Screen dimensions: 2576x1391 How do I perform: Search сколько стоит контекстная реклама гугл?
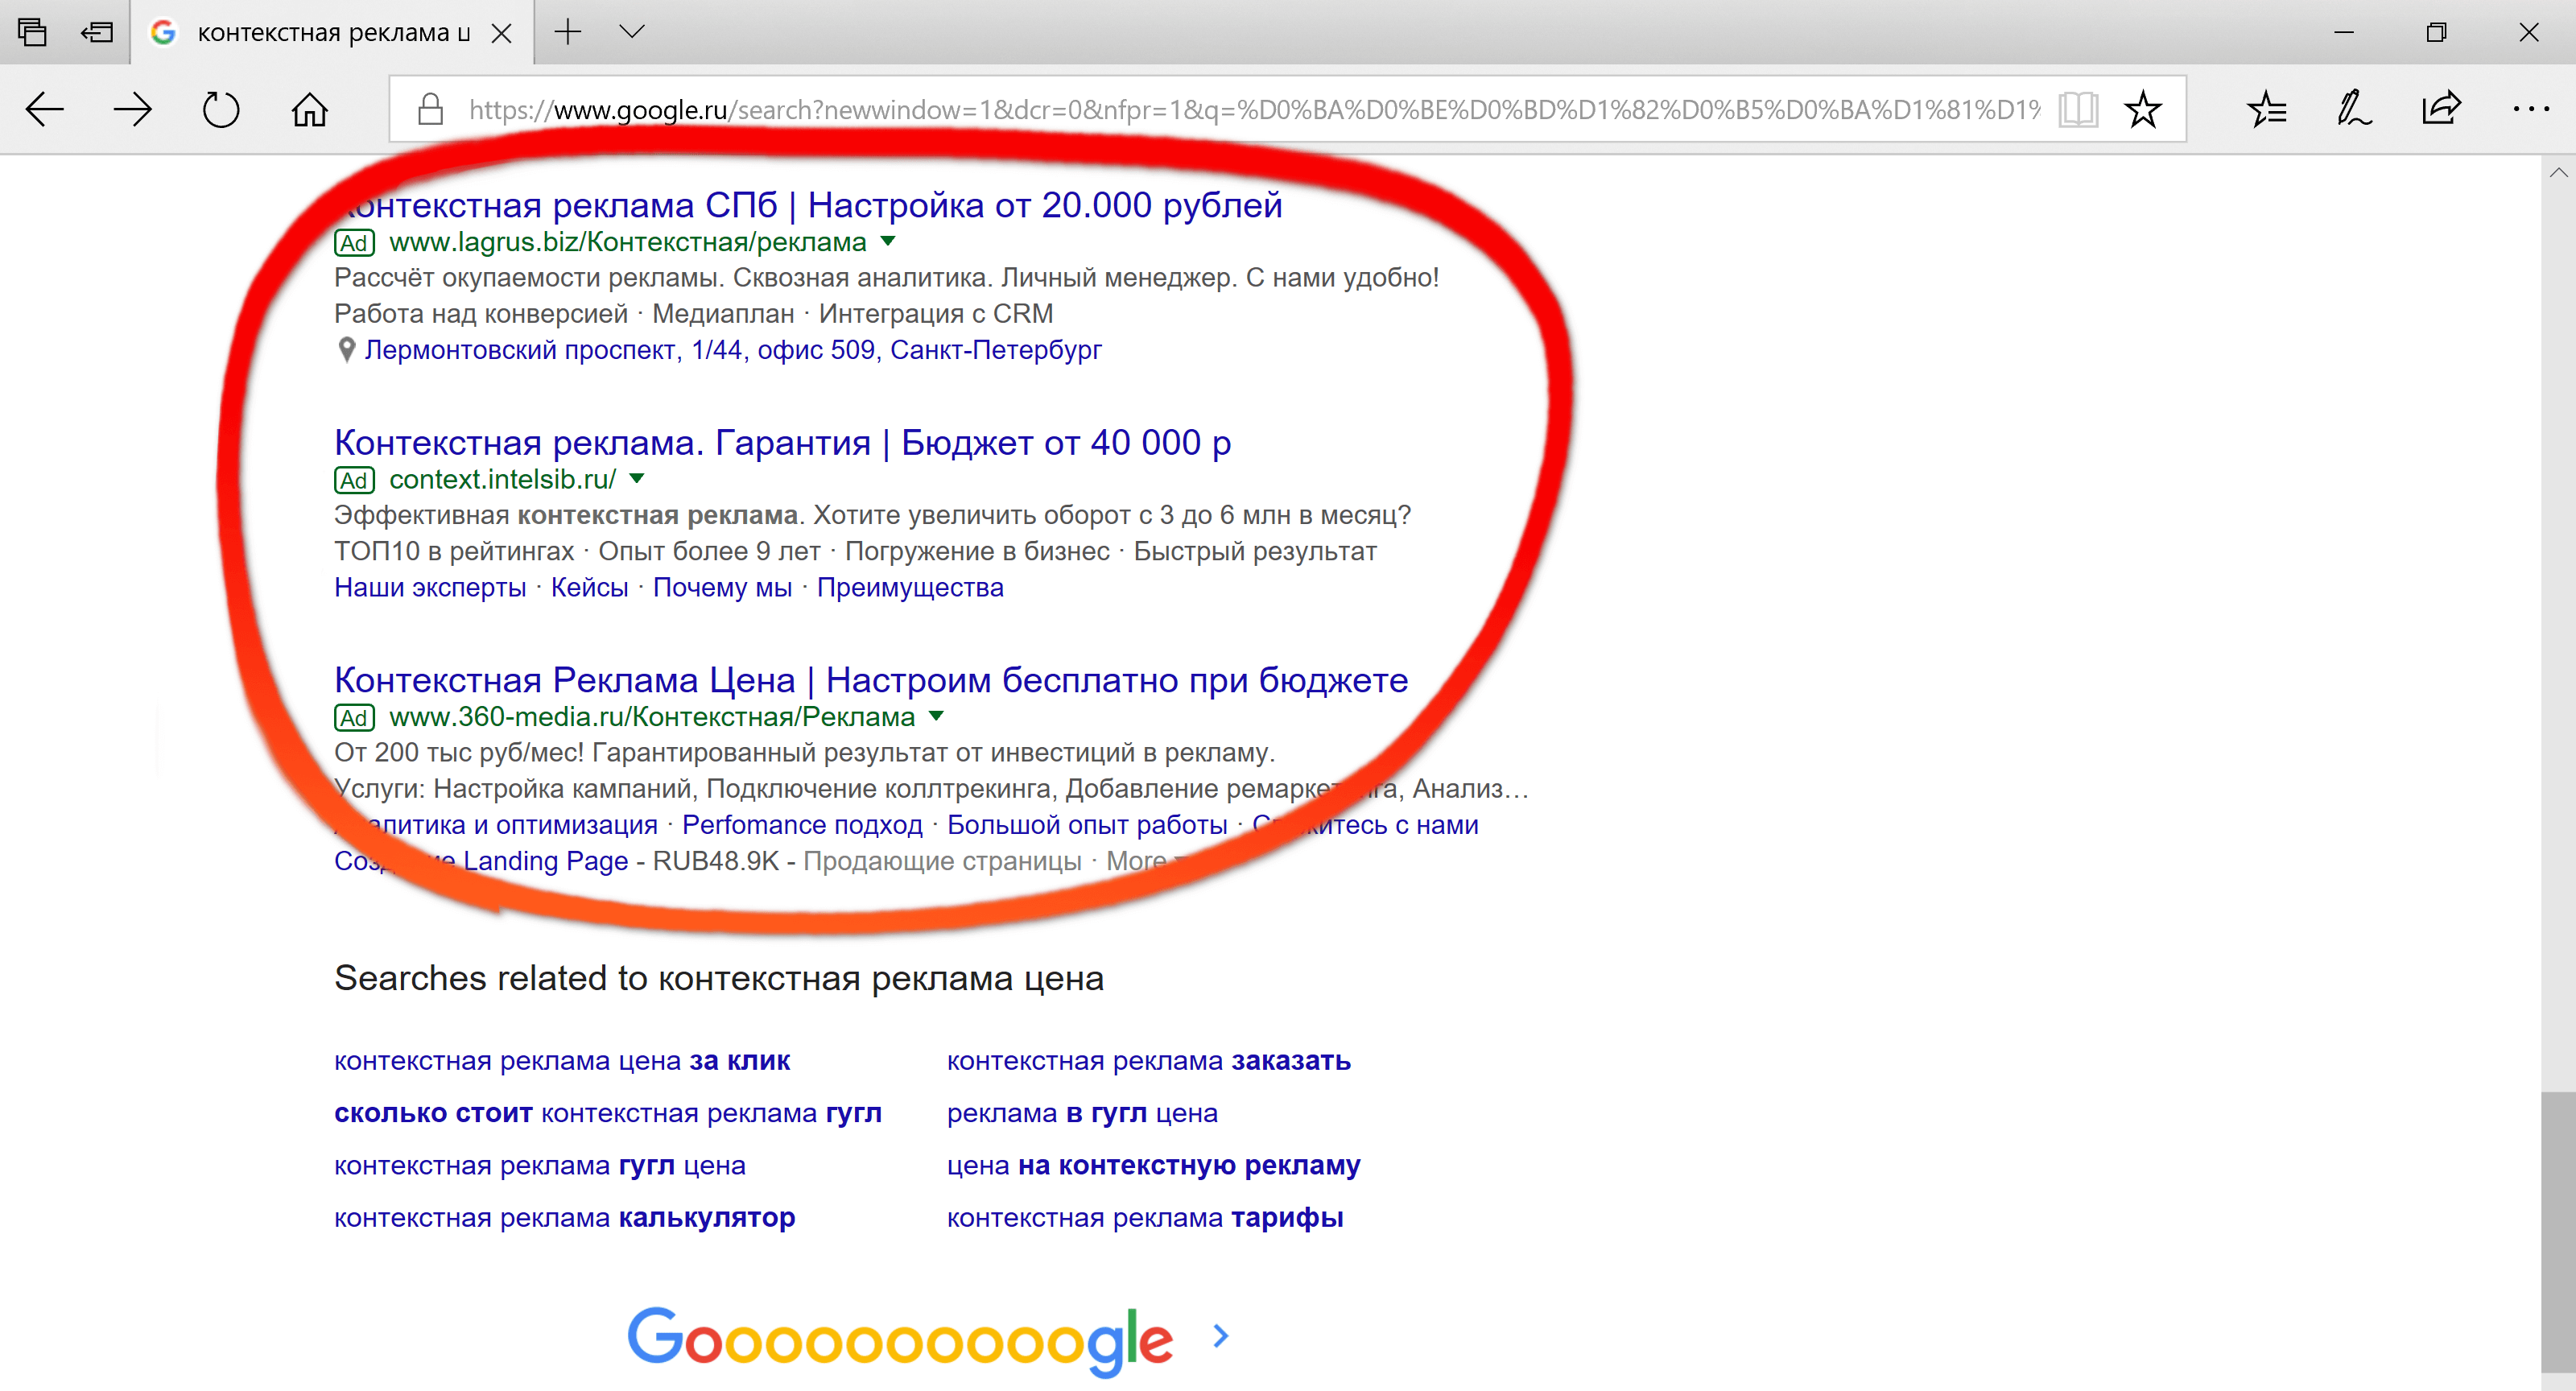tap(608, 1113)
